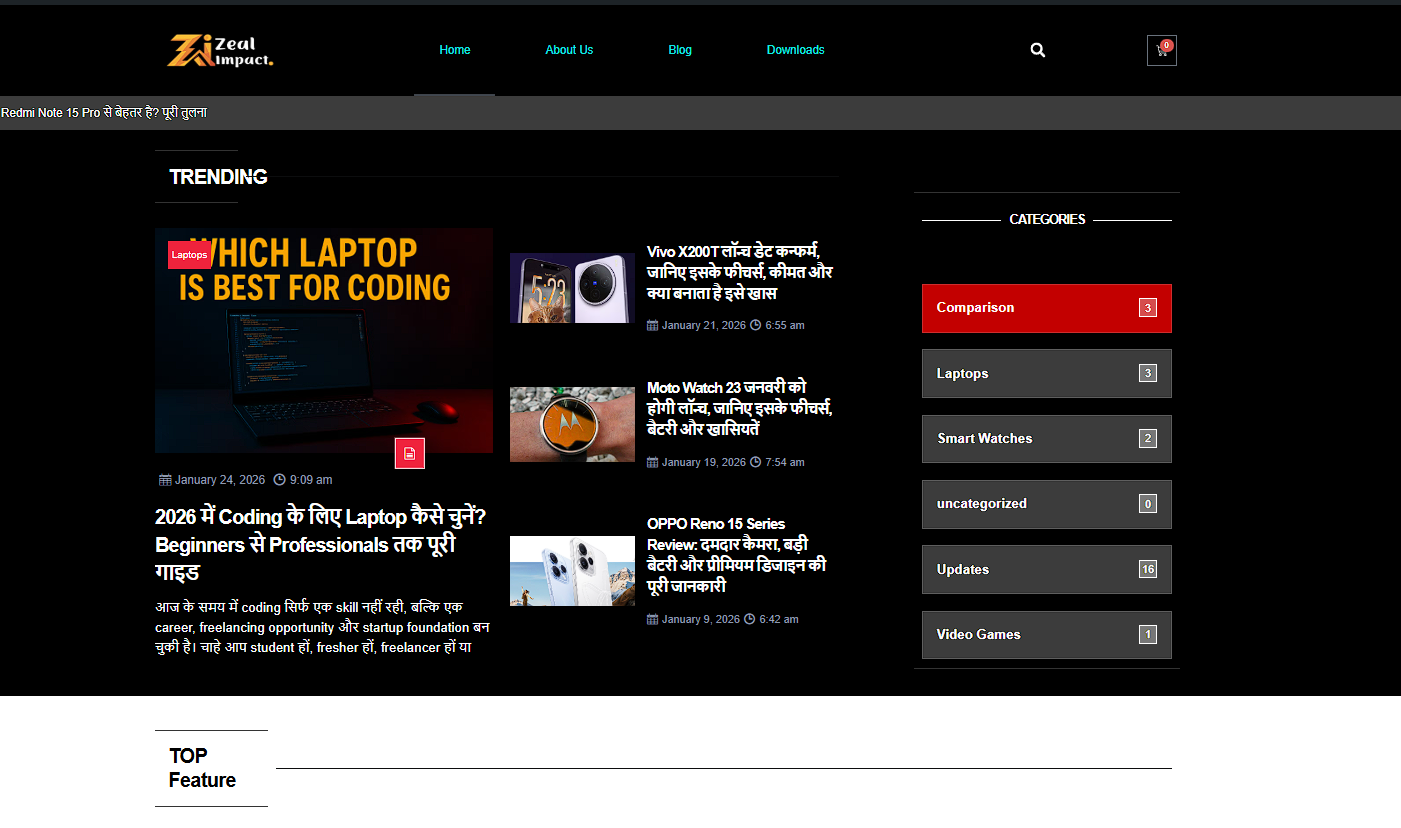Select the Laptops category button
The image size is (1401, 828).
(x=1046, y=374)
